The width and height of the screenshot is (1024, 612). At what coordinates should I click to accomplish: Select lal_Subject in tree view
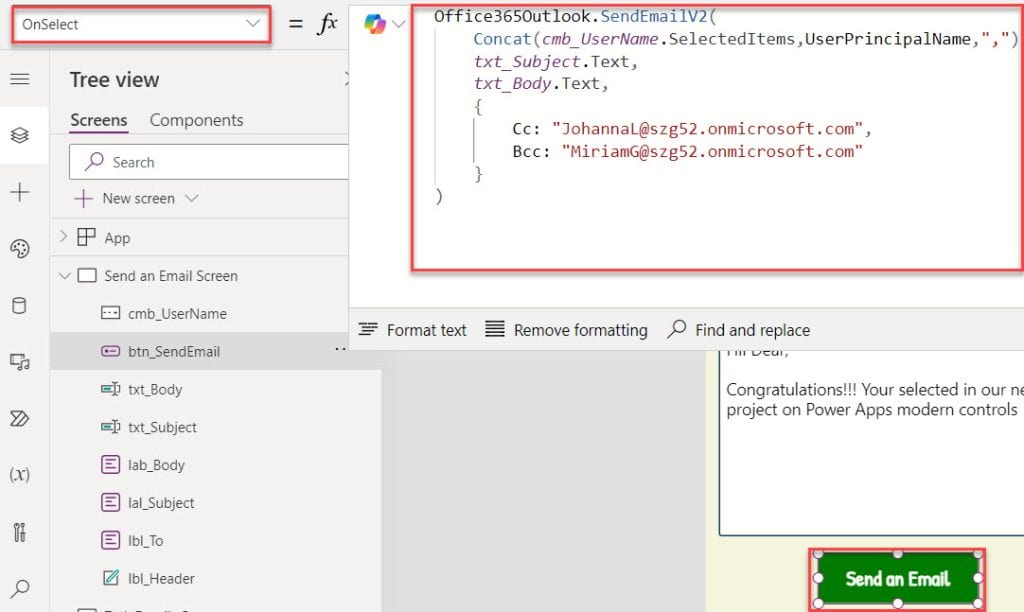tap(161, 503)
